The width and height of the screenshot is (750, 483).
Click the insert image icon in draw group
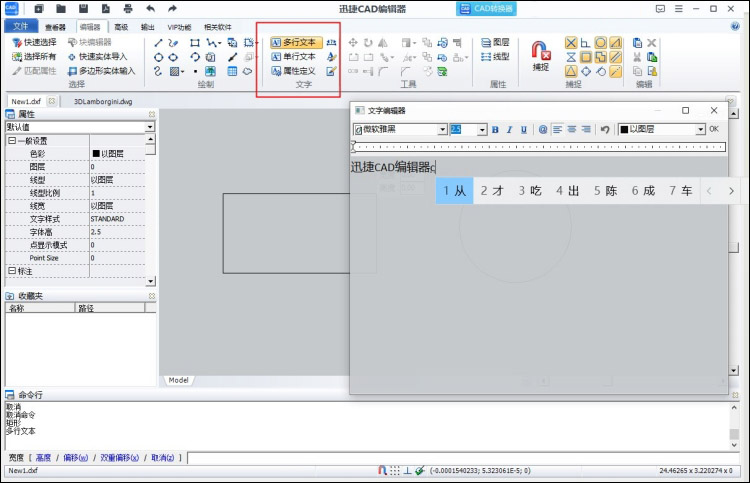coord(210,71)
